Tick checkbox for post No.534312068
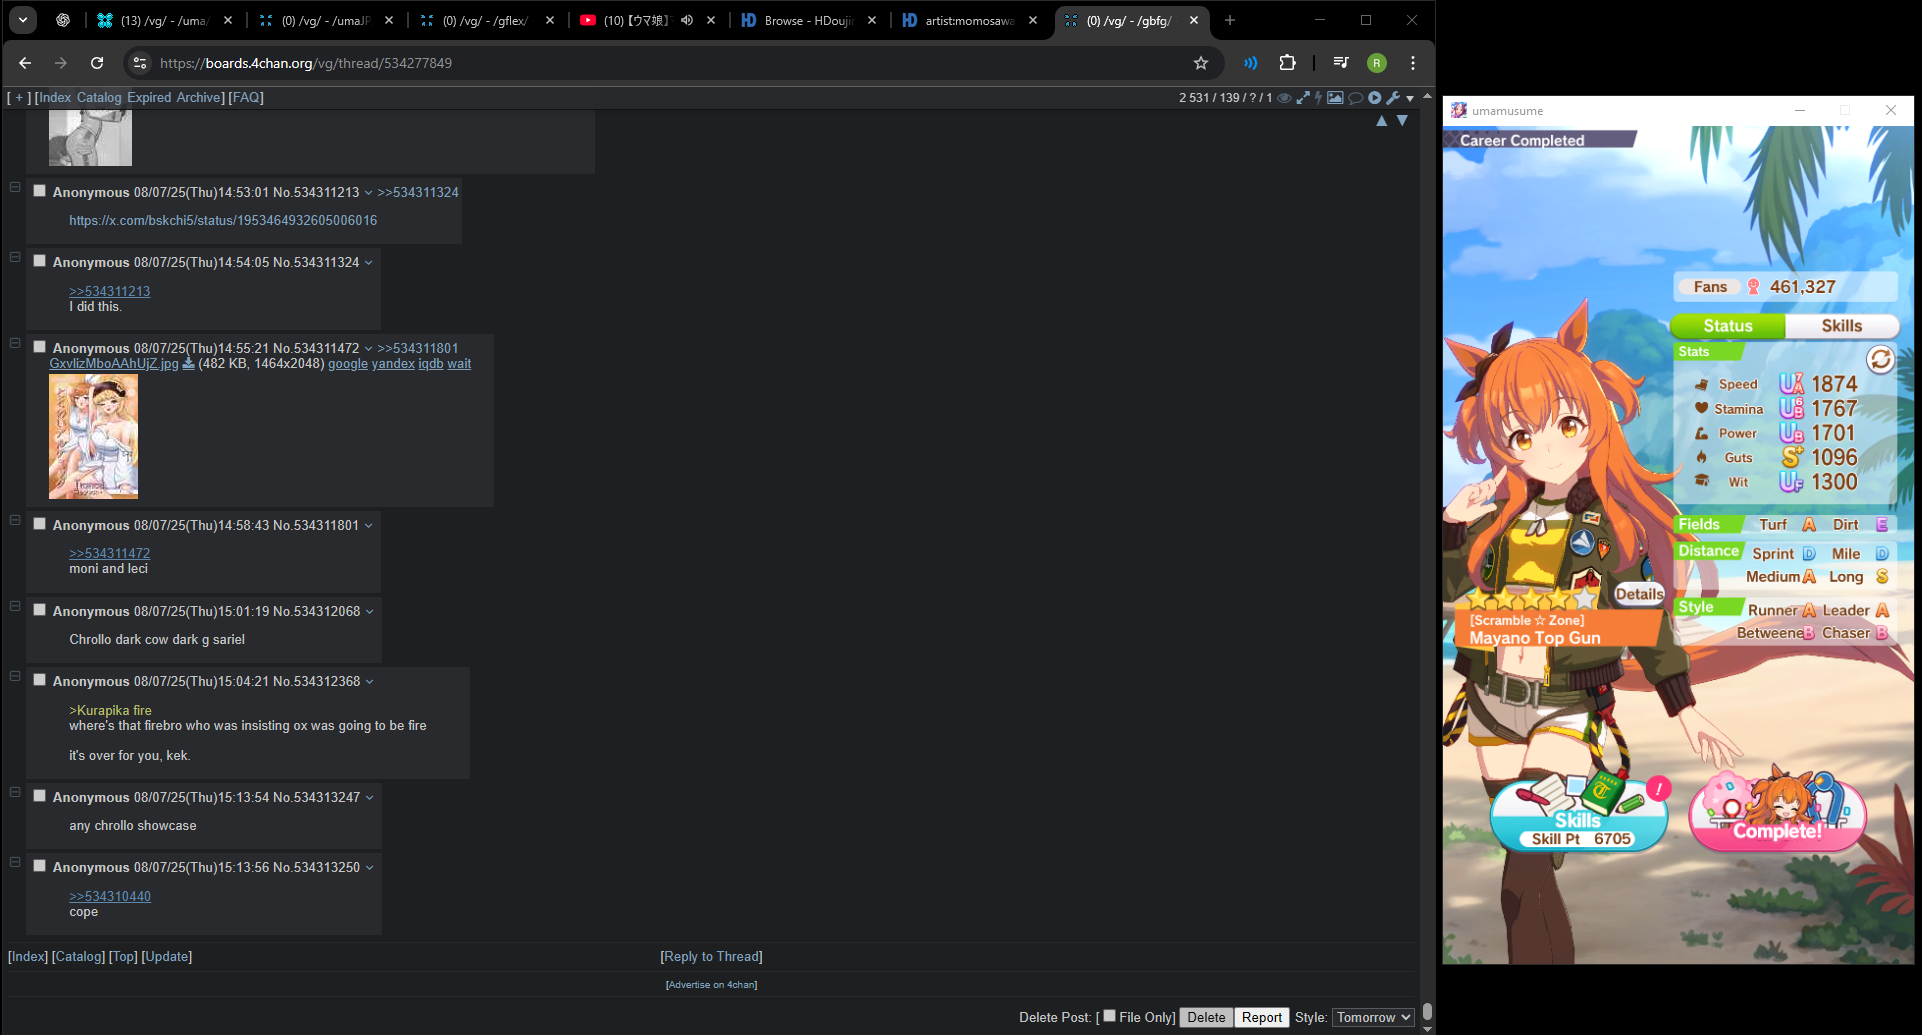 click(x=40, y=610)
